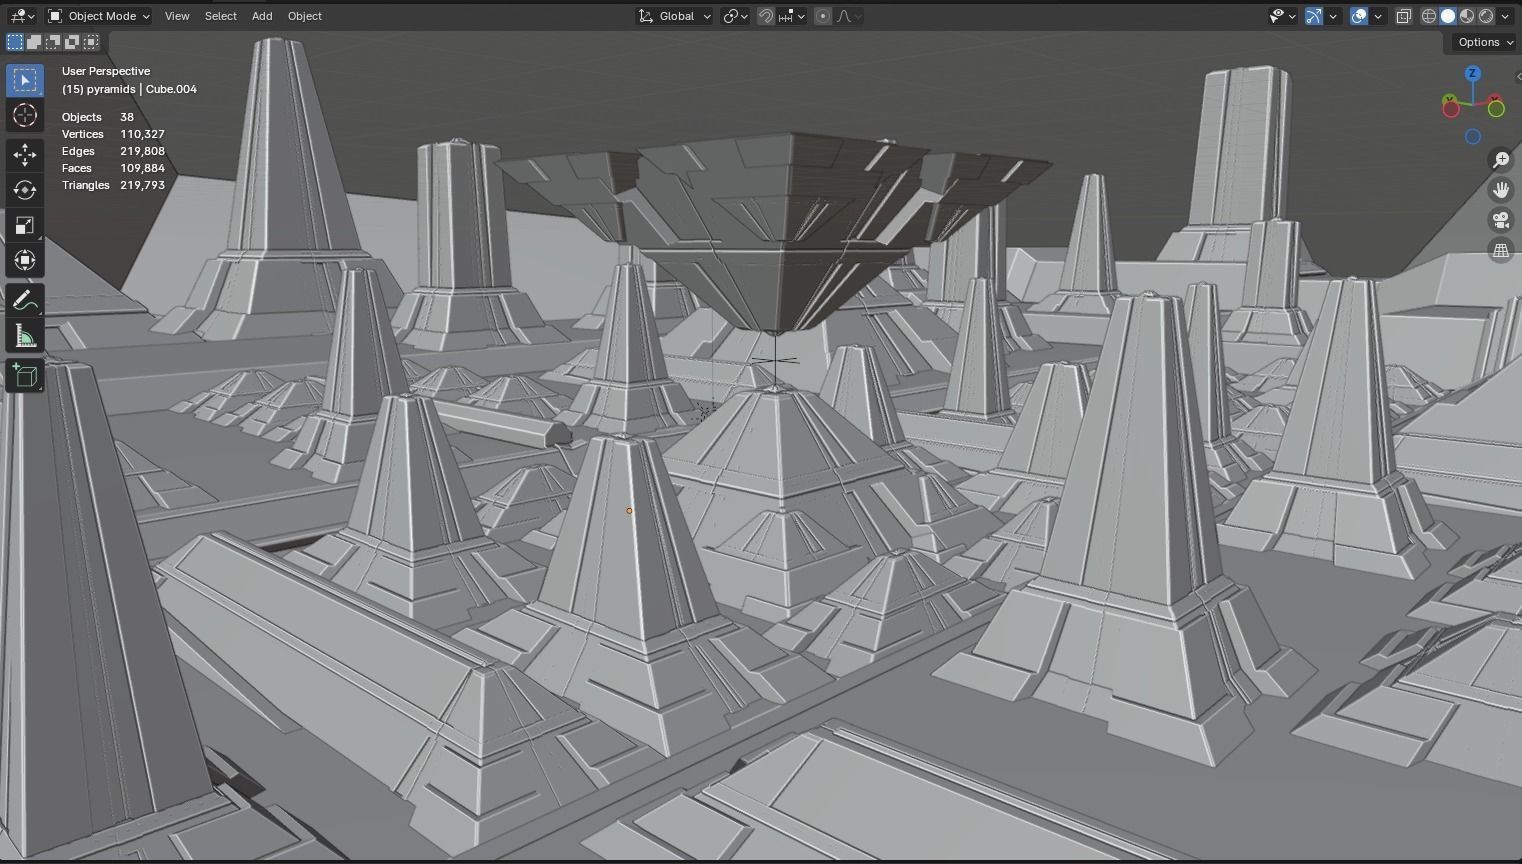The width and height of the screenshot is (1522, 864).
Task: Open object types visibility dropdown
Action: pyautogui.click(x=1282, y=16)
